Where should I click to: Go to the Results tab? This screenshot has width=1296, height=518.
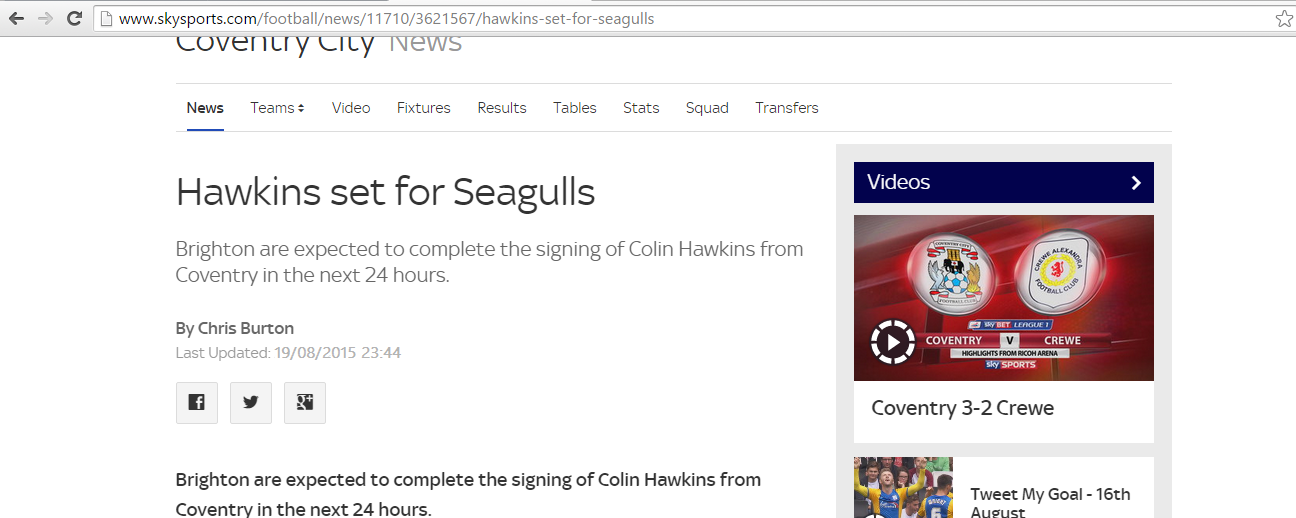[x=502, y=108]
